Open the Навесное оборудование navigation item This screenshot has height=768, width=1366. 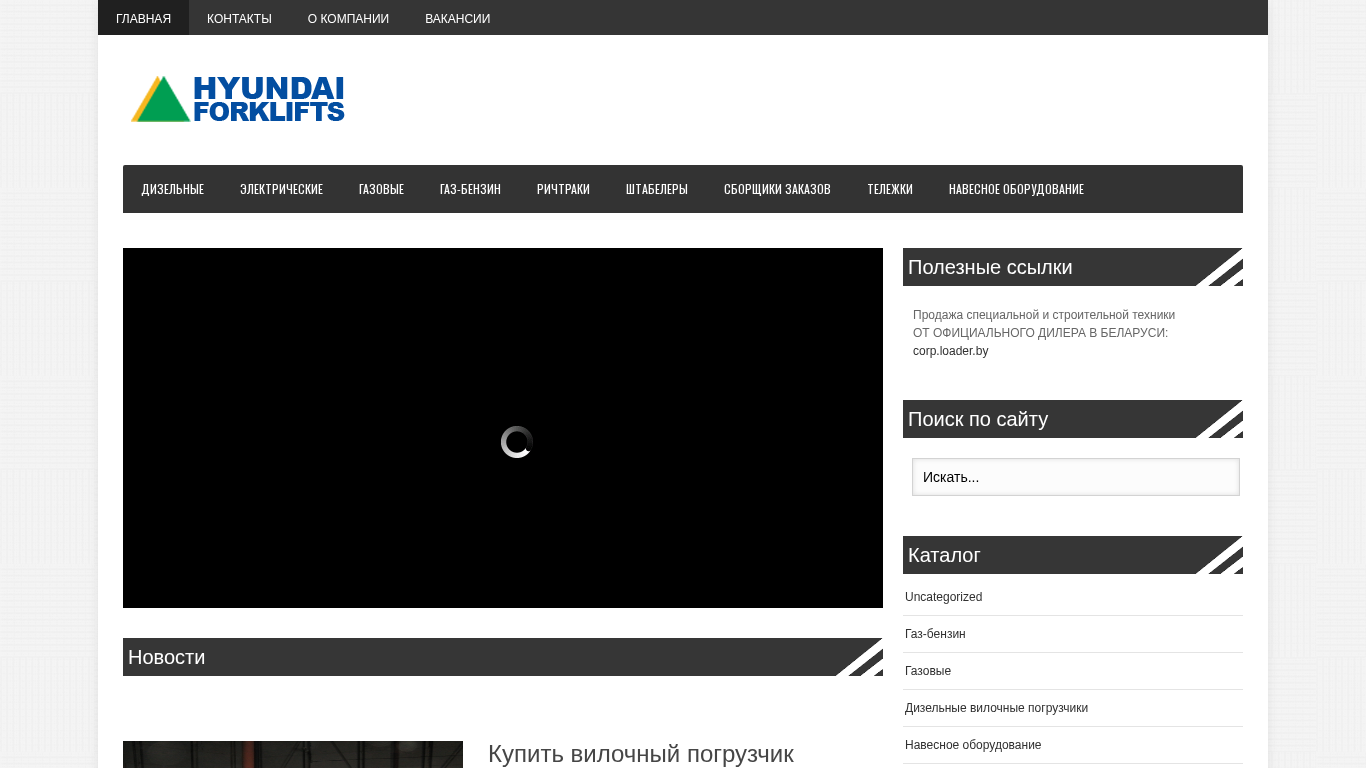point(1016,189)
